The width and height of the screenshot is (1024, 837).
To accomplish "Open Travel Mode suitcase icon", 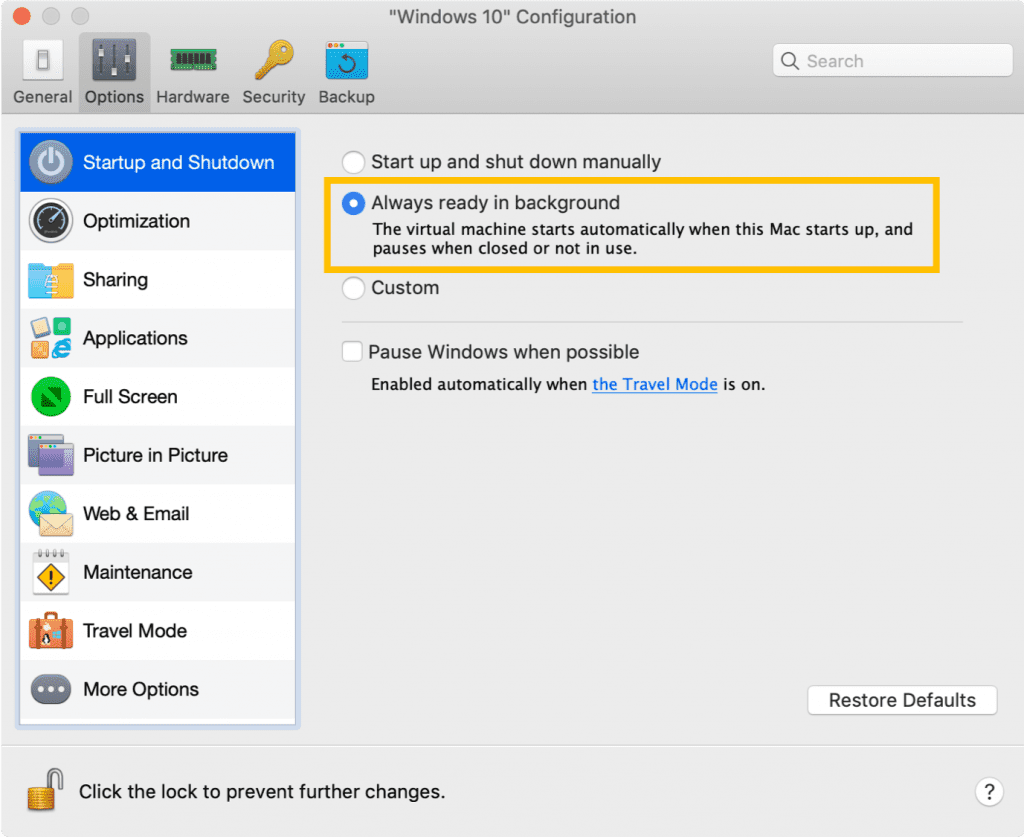I will coord(51,631).
